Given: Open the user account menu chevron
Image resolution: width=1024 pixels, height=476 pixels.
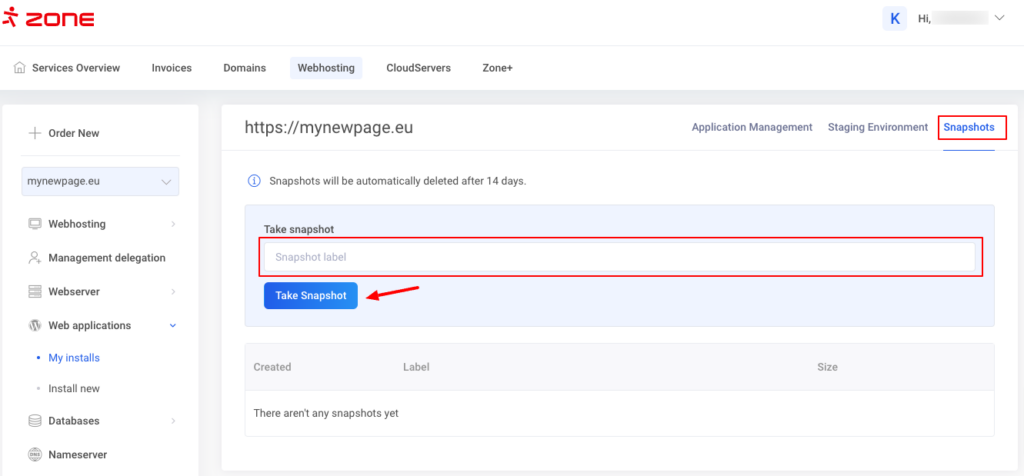Looking at the screenshot, I should click(x=998, y=18).
